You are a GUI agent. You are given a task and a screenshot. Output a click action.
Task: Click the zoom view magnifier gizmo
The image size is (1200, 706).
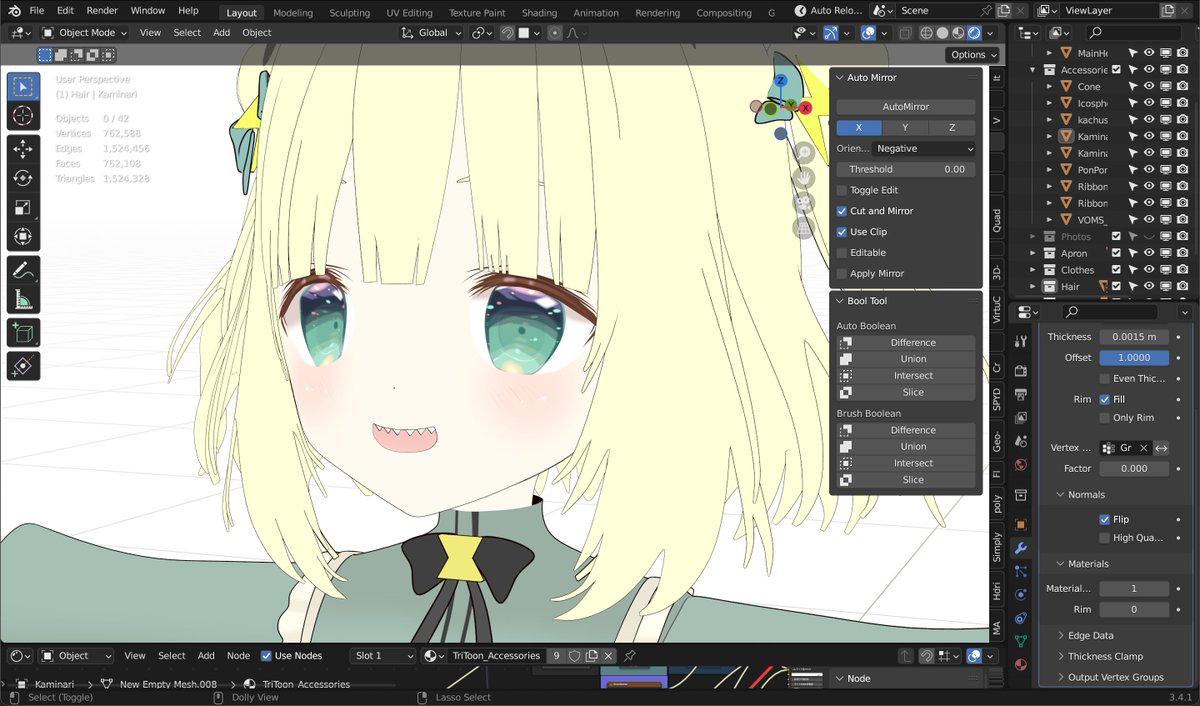[805, 152]
